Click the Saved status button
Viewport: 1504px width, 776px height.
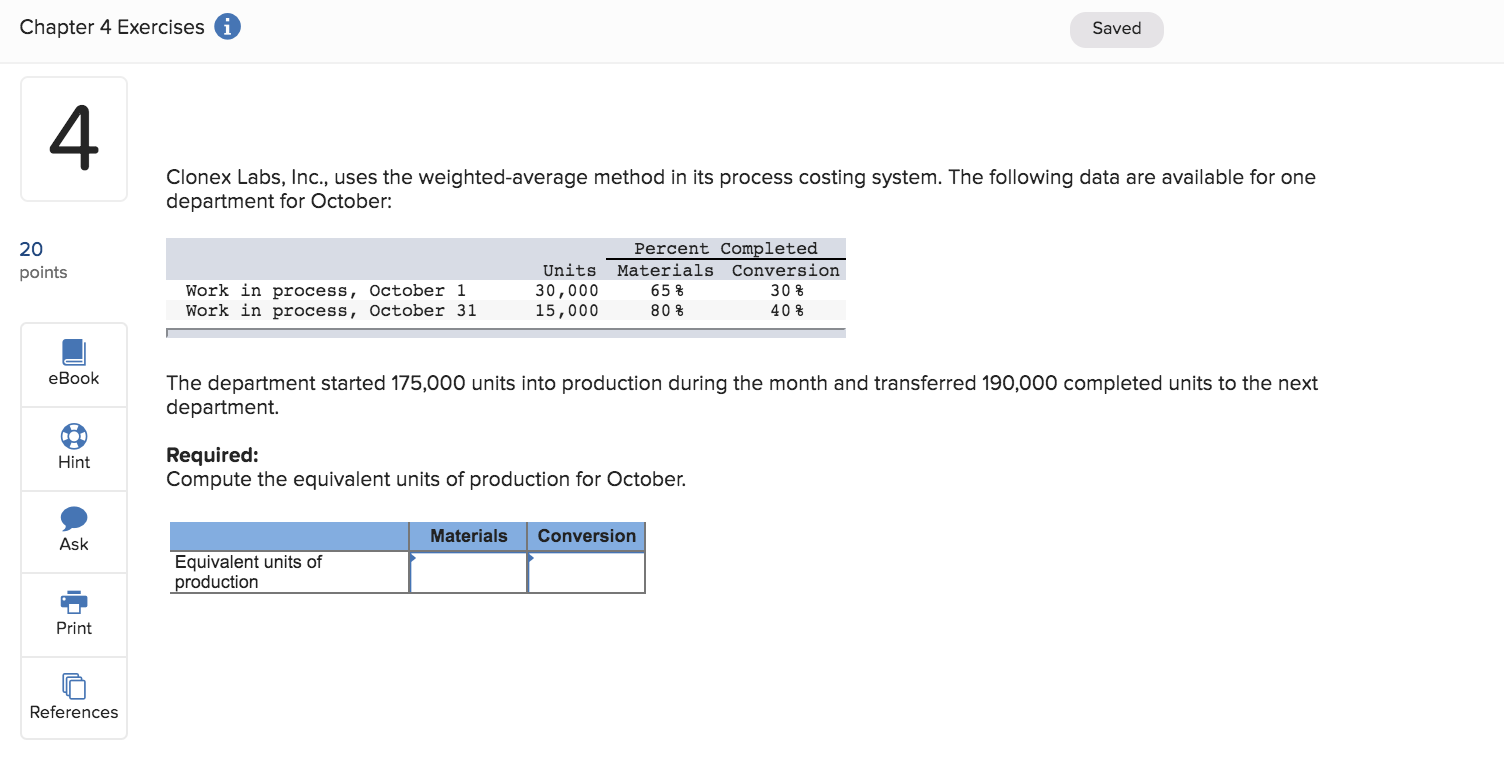pos(1116,29)
